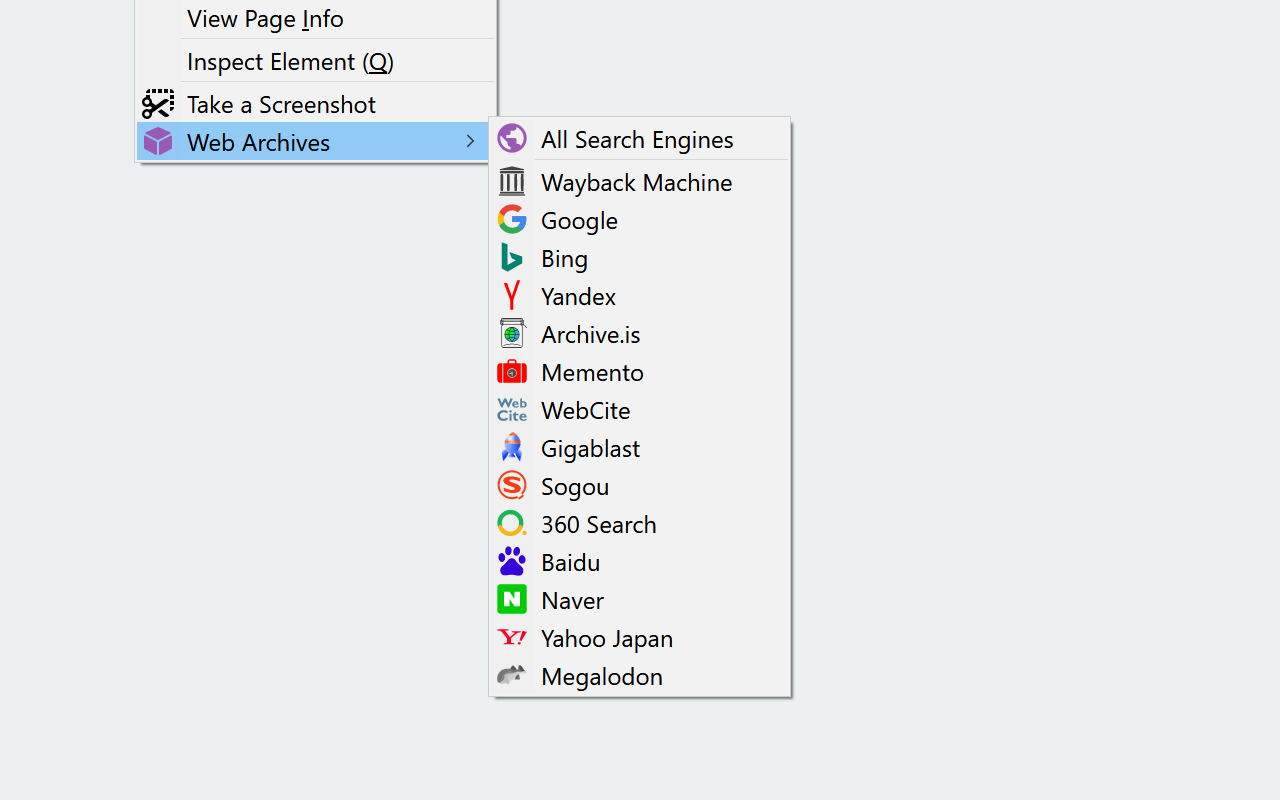Click the Sogou orange S icon
Screen dimensions: 1280x800
click(x=512, y=485)
